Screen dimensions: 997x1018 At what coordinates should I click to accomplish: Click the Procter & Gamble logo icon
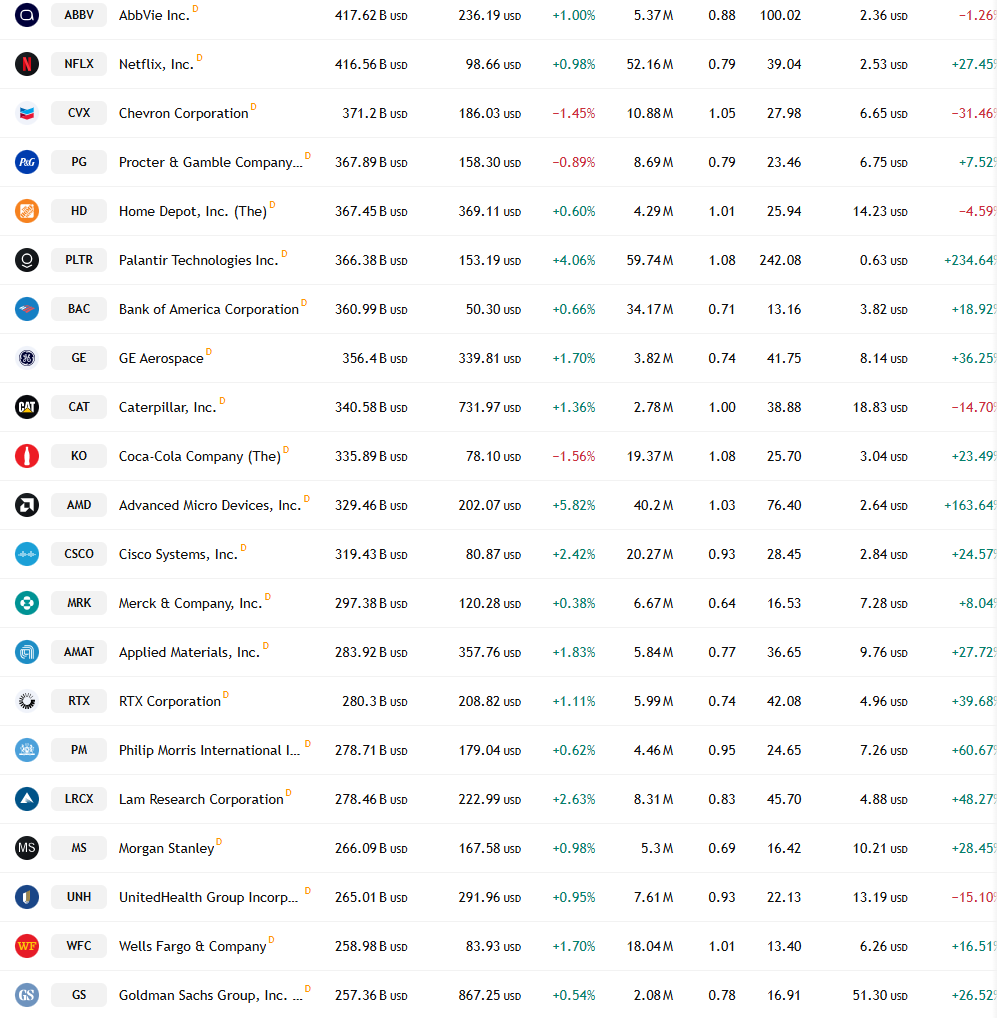(27, 162)
